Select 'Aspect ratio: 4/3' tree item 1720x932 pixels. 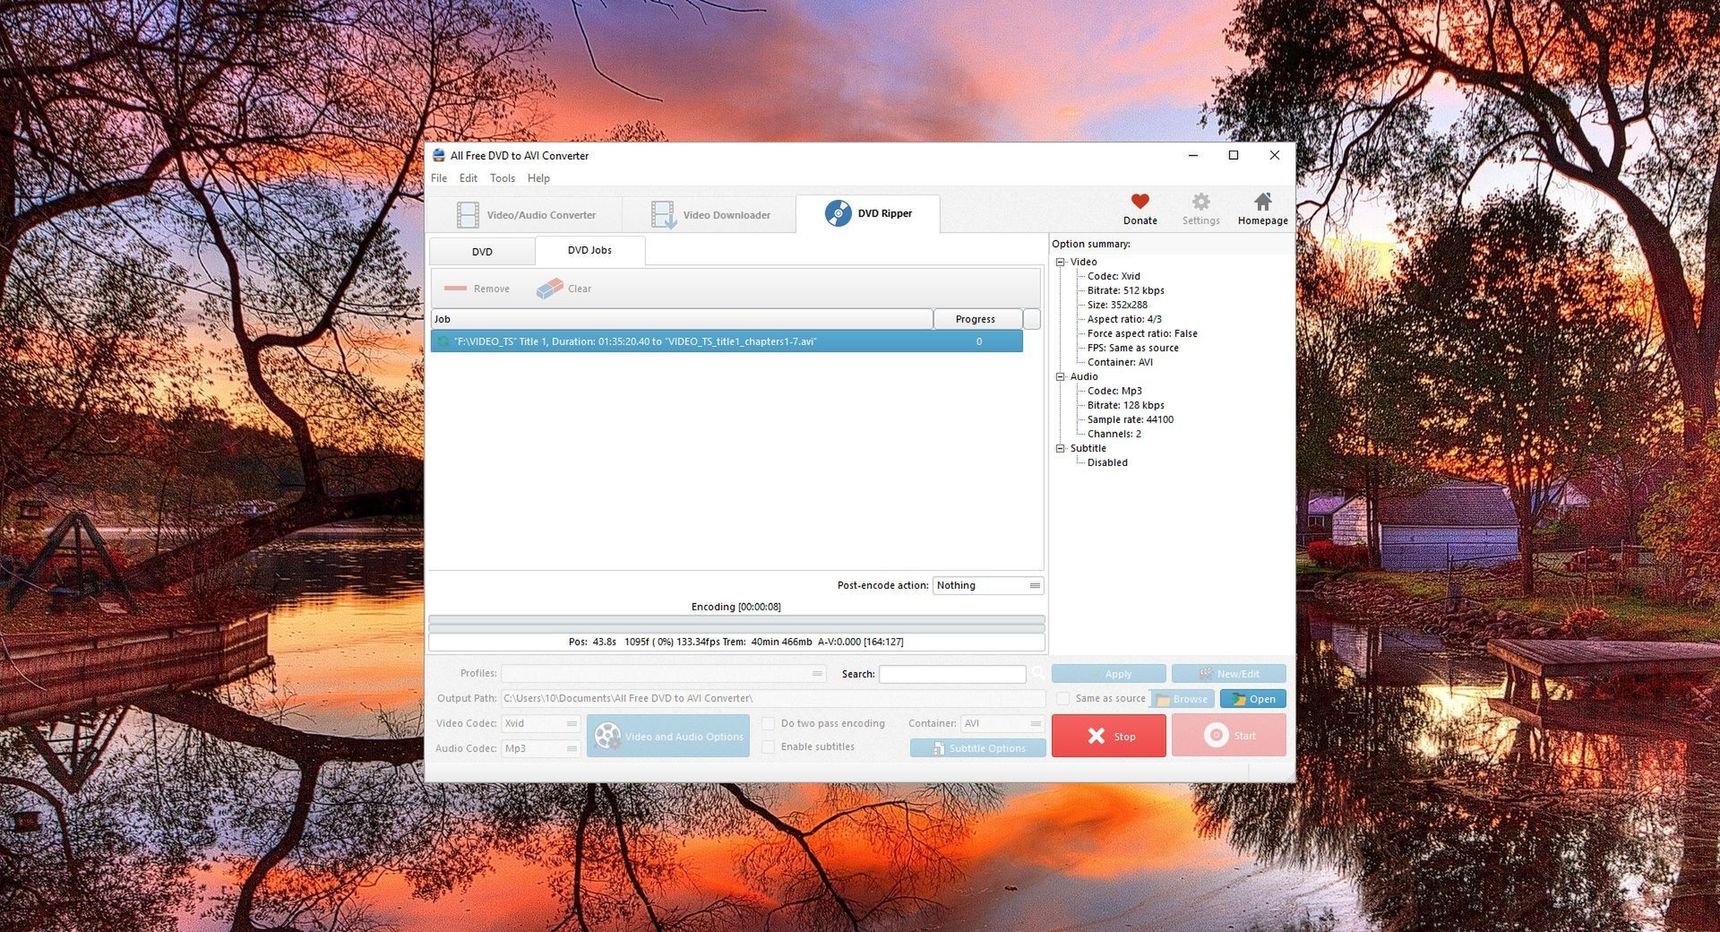[1124, 319]
